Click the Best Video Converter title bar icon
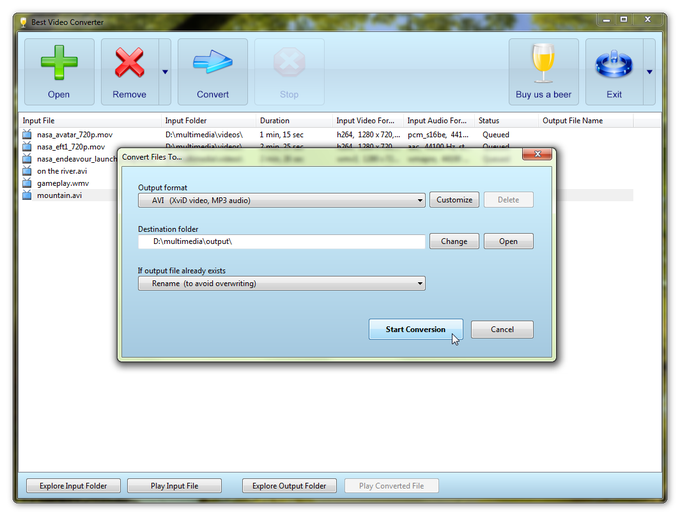 coord(23,22)
